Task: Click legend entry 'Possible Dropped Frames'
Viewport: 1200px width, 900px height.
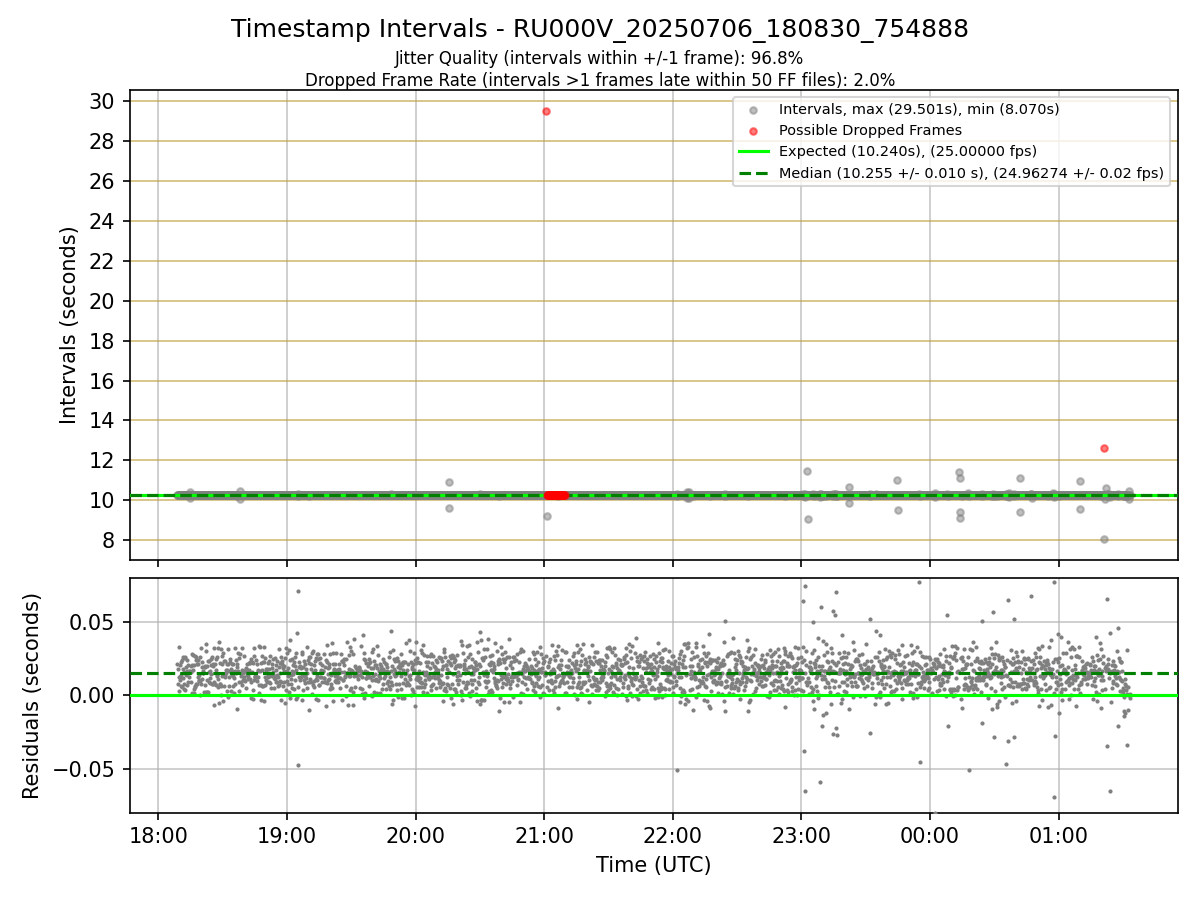Action: (x=870, y=130)
